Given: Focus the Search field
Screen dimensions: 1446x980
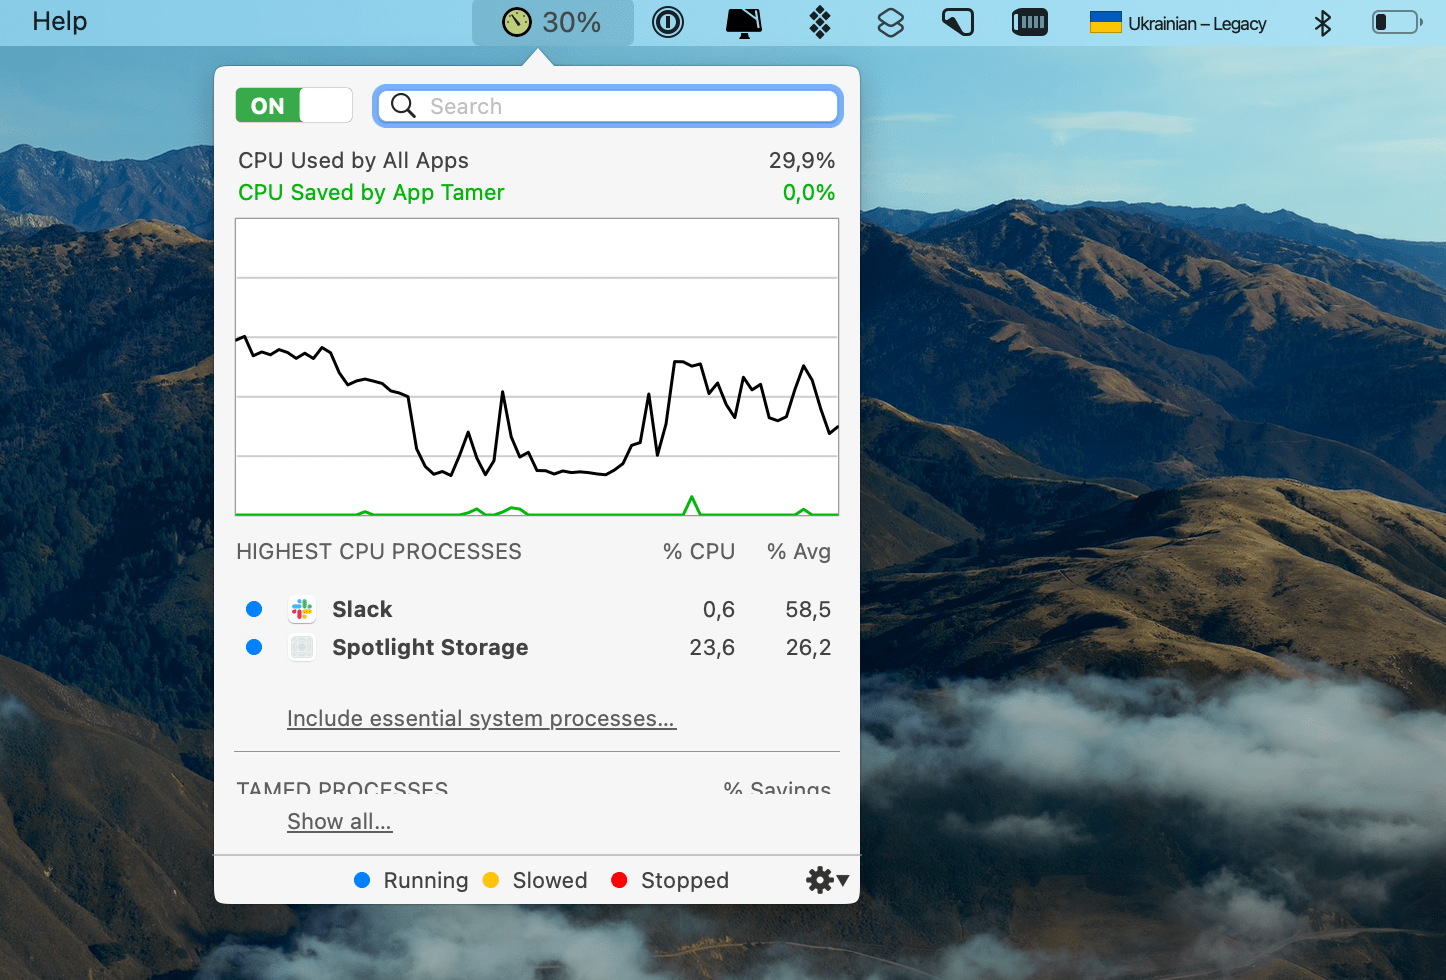Looking at the screenshot, I should pyautogui.click(x=608, y=106).
